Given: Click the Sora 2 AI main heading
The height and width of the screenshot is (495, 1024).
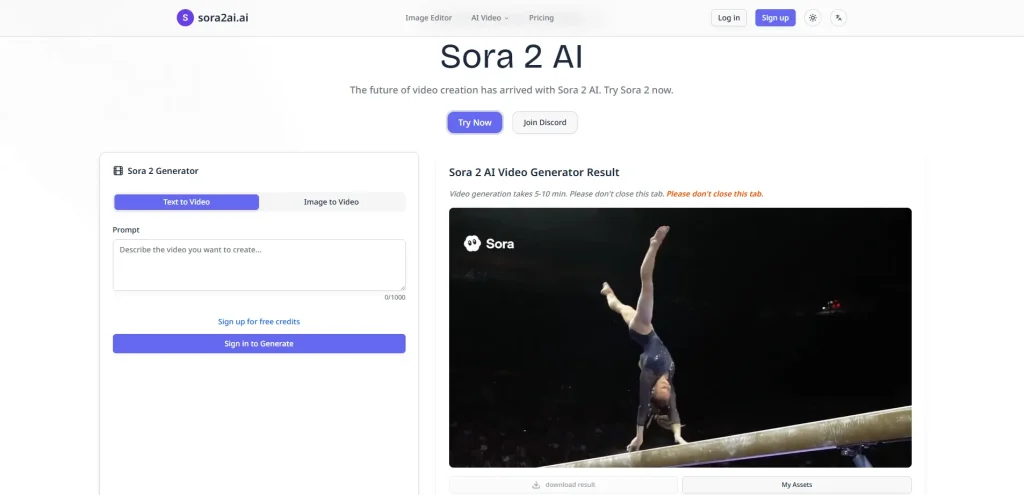Looking at the screenshot, I should tap(511, 57).
